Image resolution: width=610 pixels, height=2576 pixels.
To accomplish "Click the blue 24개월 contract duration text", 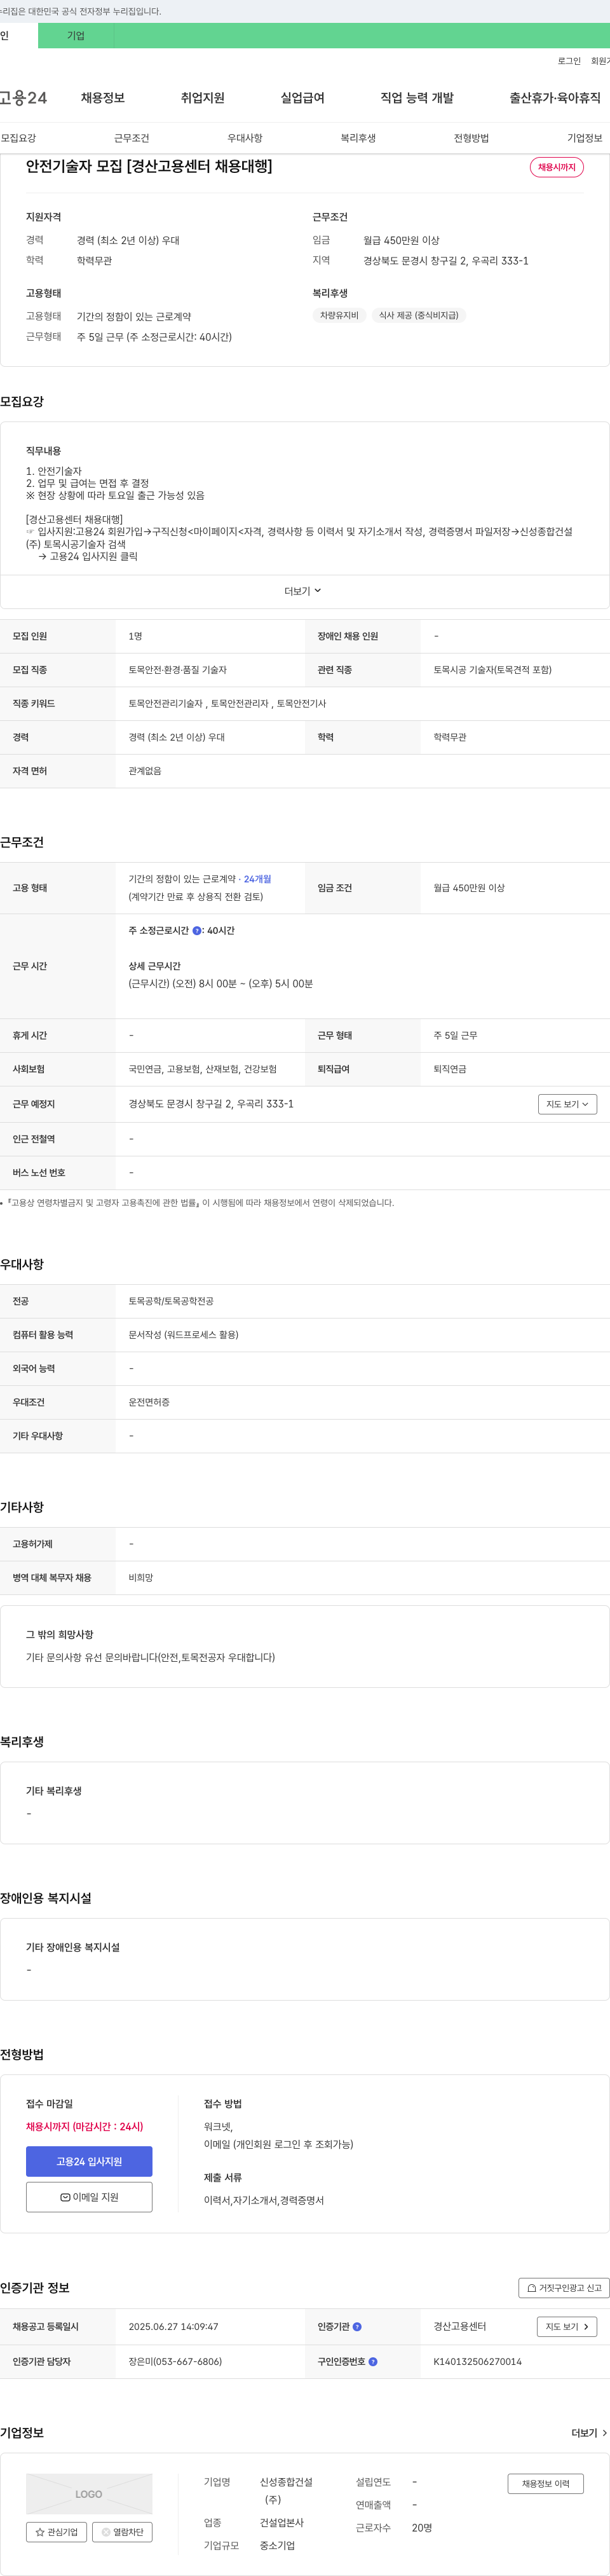I will click(x=257, y=879).
